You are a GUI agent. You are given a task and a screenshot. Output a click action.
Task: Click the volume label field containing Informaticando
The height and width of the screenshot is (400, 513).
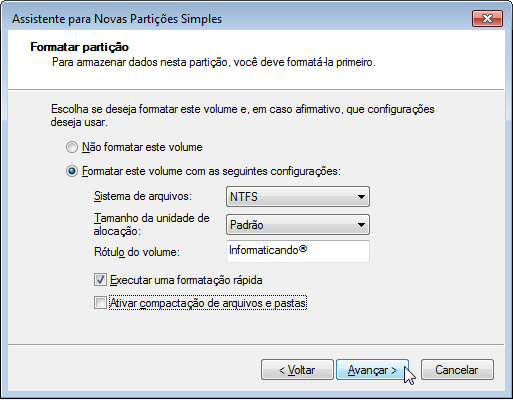point(298,251)
